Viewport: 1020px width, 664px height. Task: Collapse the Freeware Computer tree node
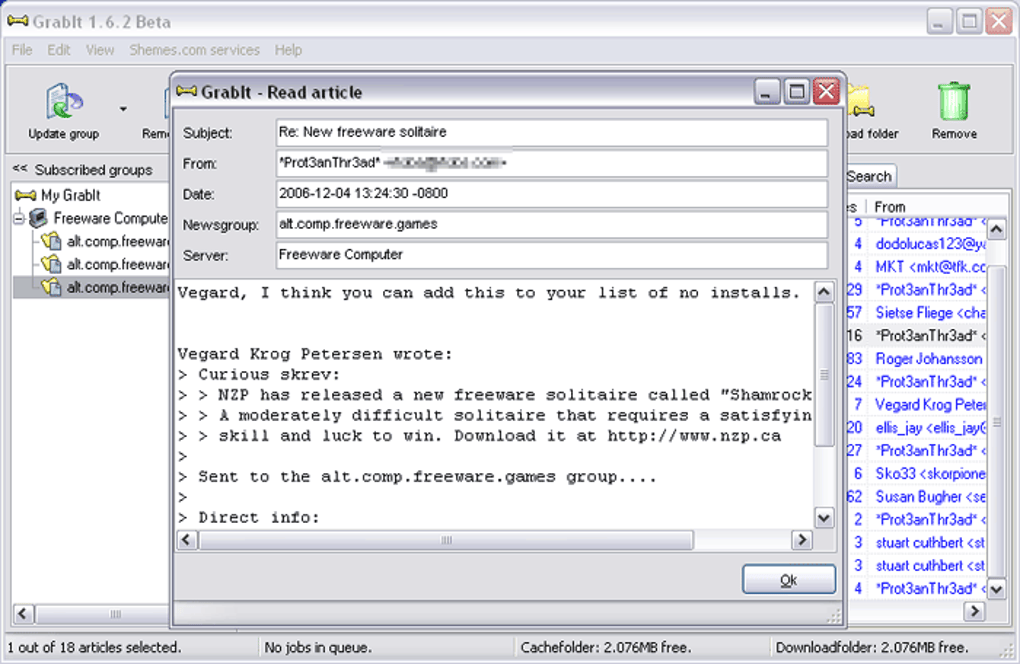[x=19, y=219]
